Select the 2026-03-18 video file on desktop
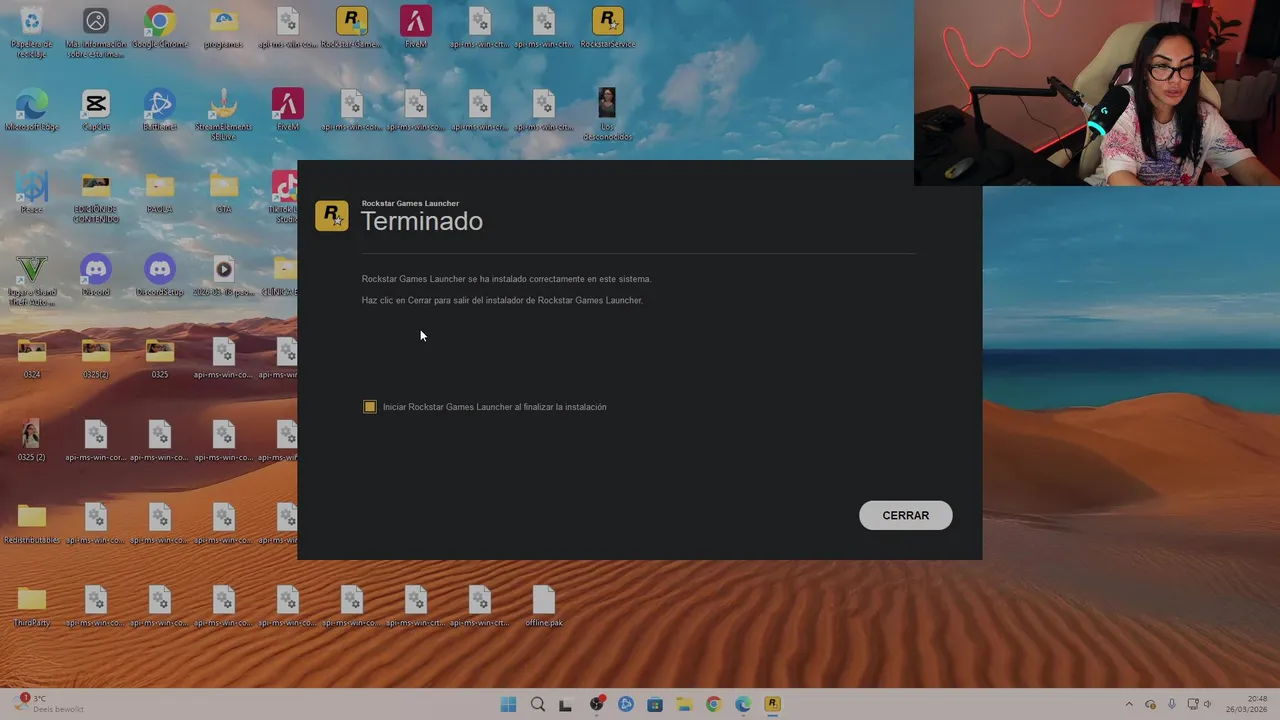The image size is (1280, 720). click(x=224, y=275)
